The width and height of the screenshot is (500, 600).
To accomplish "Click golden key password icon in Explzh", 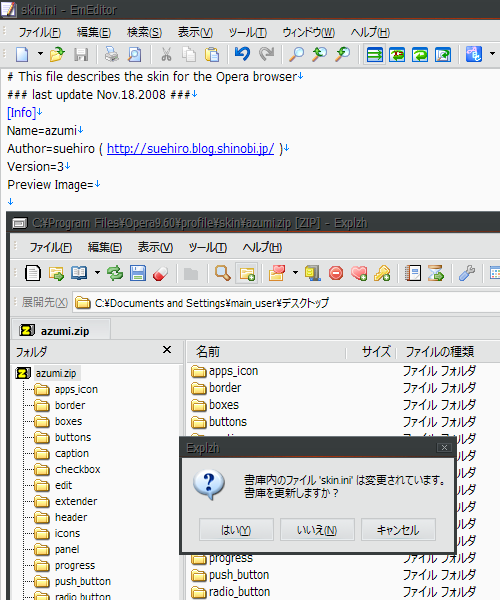I will [x=382, y=273].
